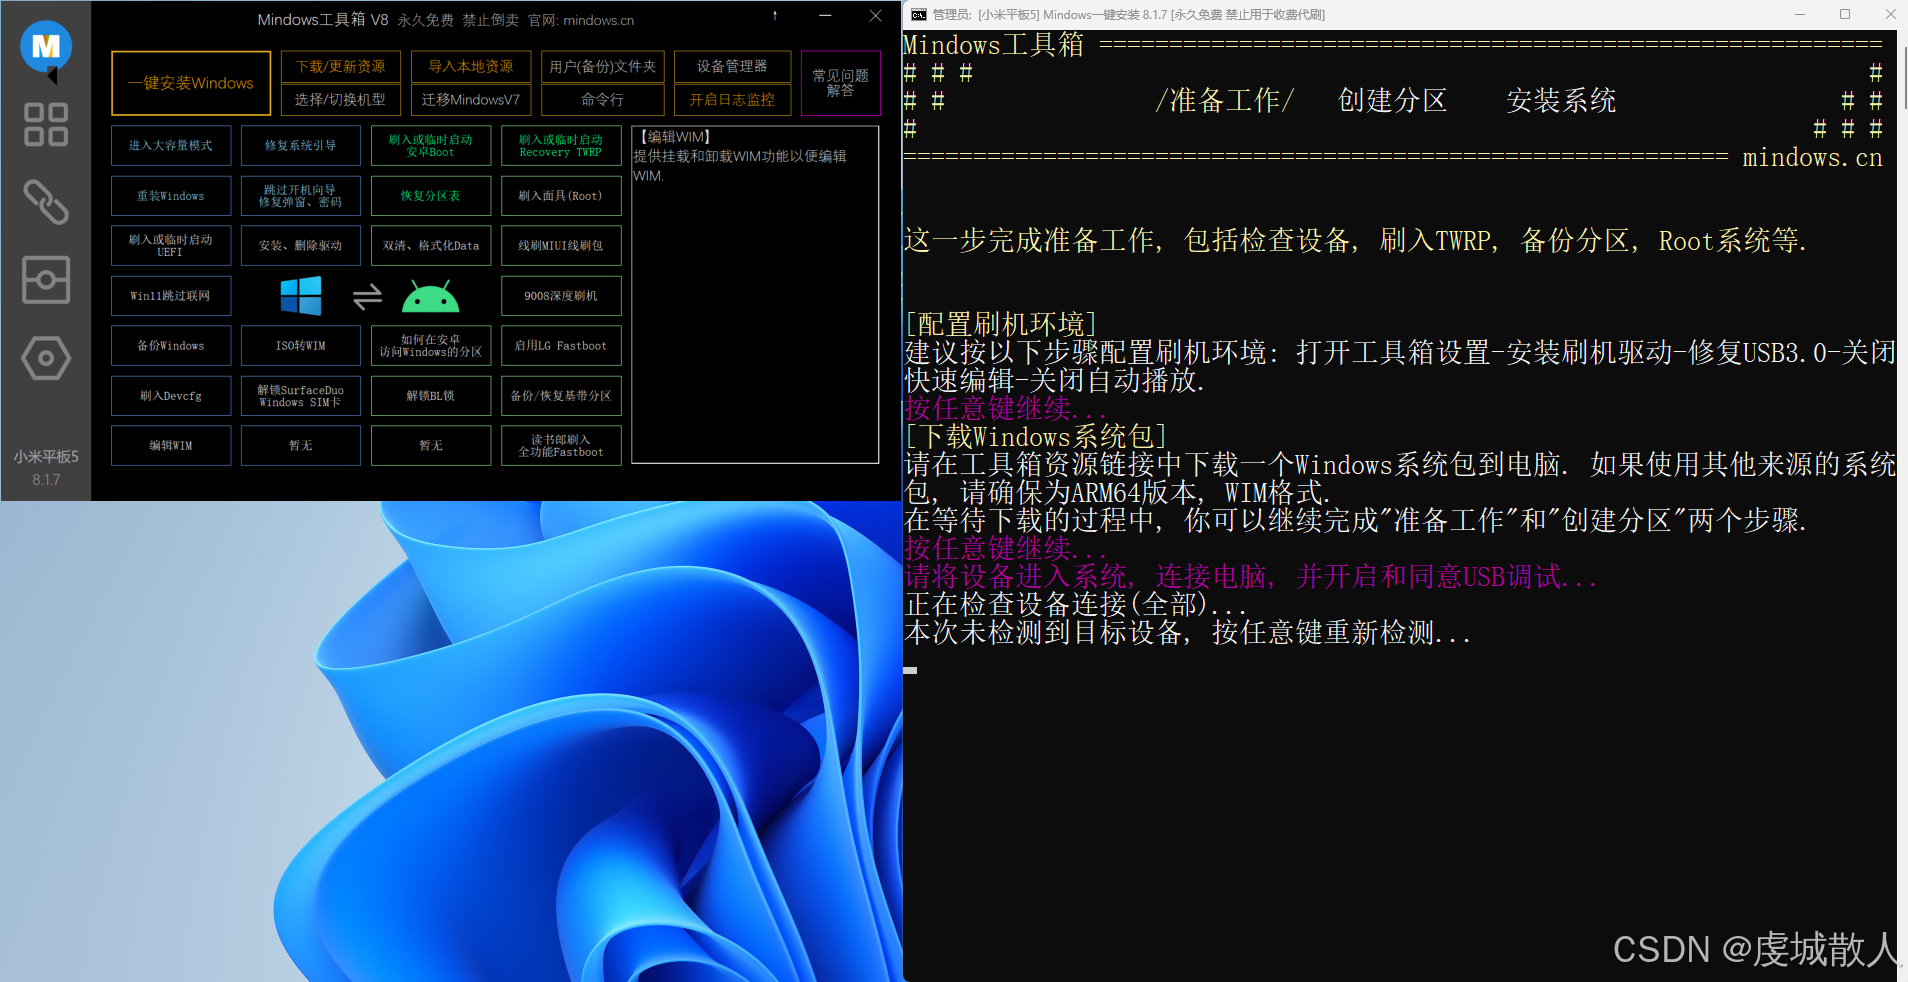Close the Mindows toolbox window

(875, 16)
